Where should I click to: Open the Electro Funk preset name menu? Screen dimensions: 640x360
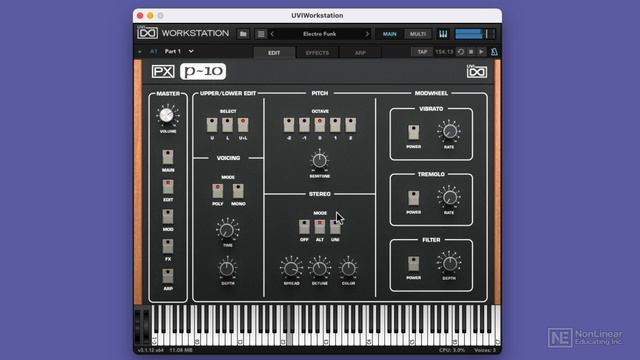(320, 34)
